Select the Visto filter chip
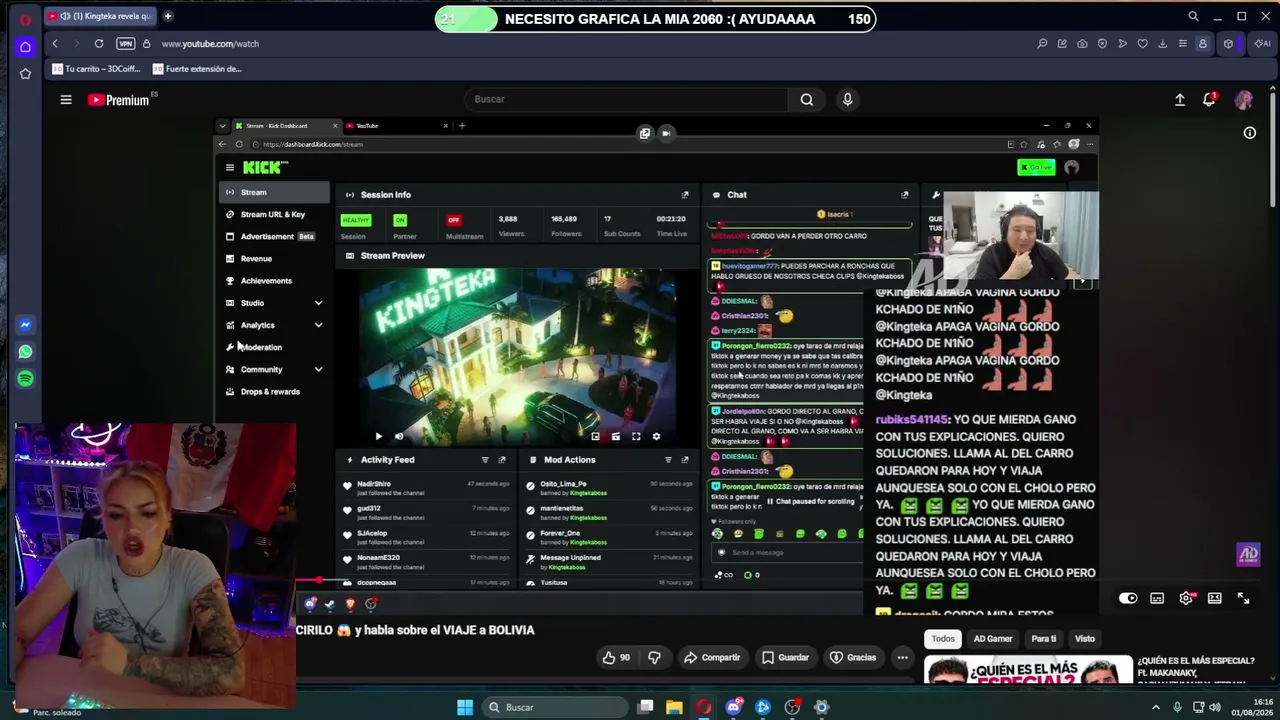The width and height of the screenshot is (1280, 720). [1085, 639]
